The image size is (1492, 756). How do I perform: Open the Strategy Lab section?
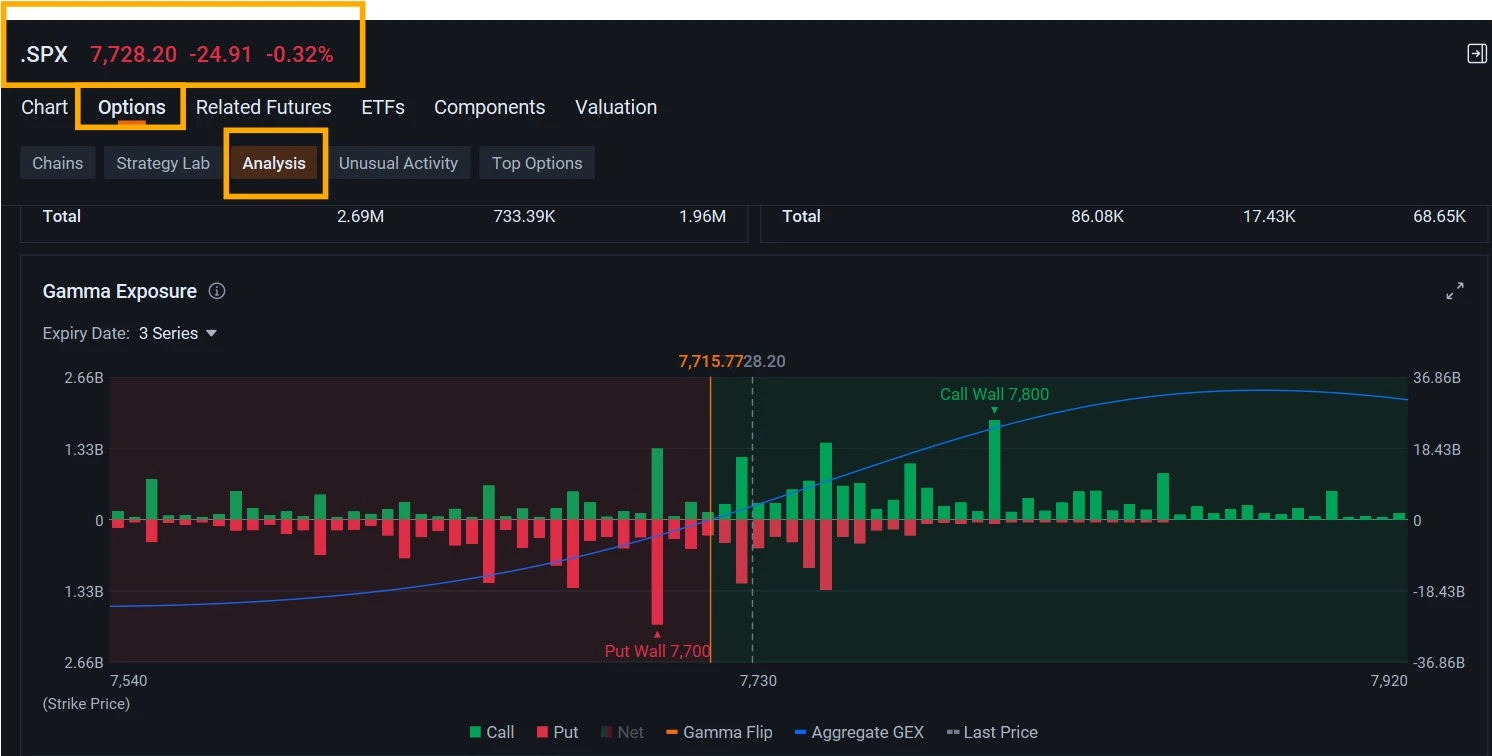(163, 163)
